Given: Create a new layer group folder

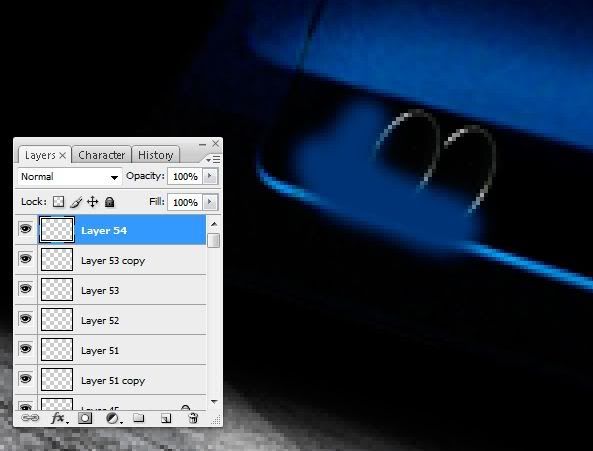Looking at the screenshot, I should 139,418.
